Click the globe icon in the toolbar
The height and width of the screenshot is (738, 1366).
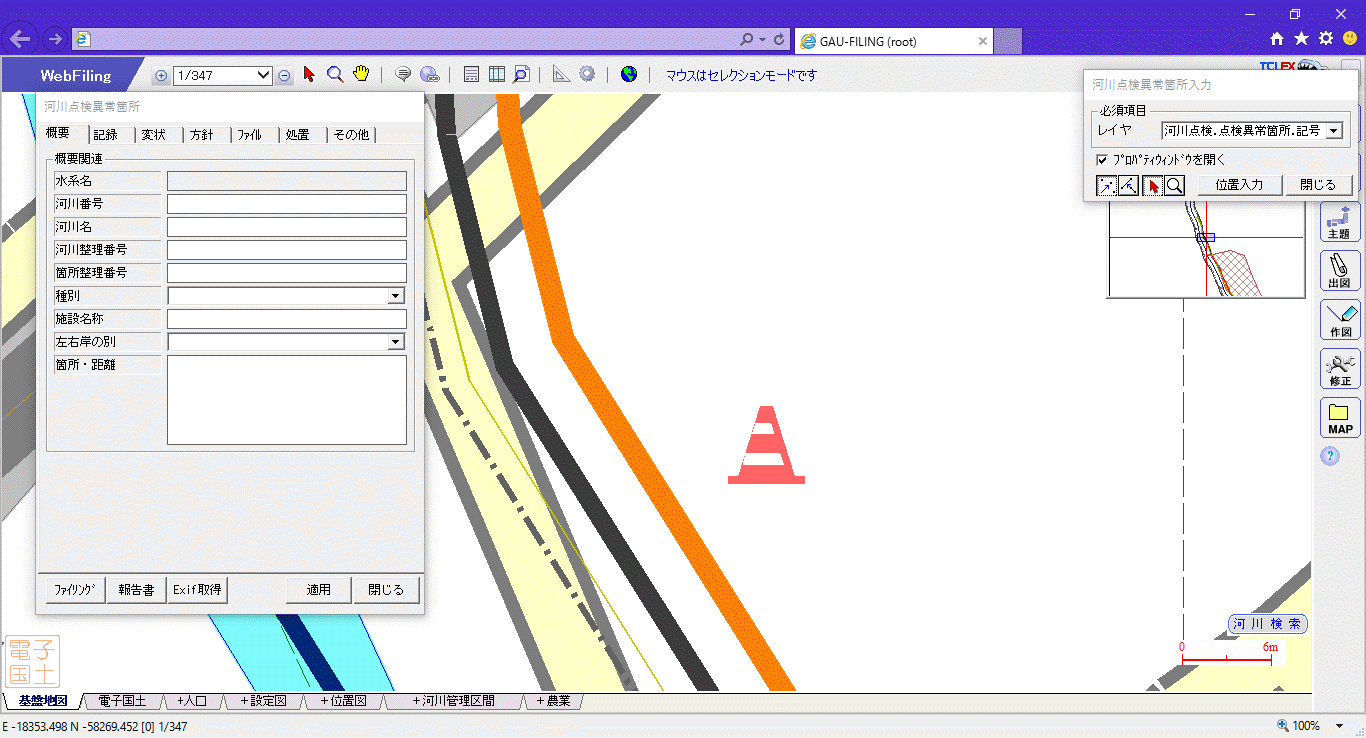pos(628,75)
